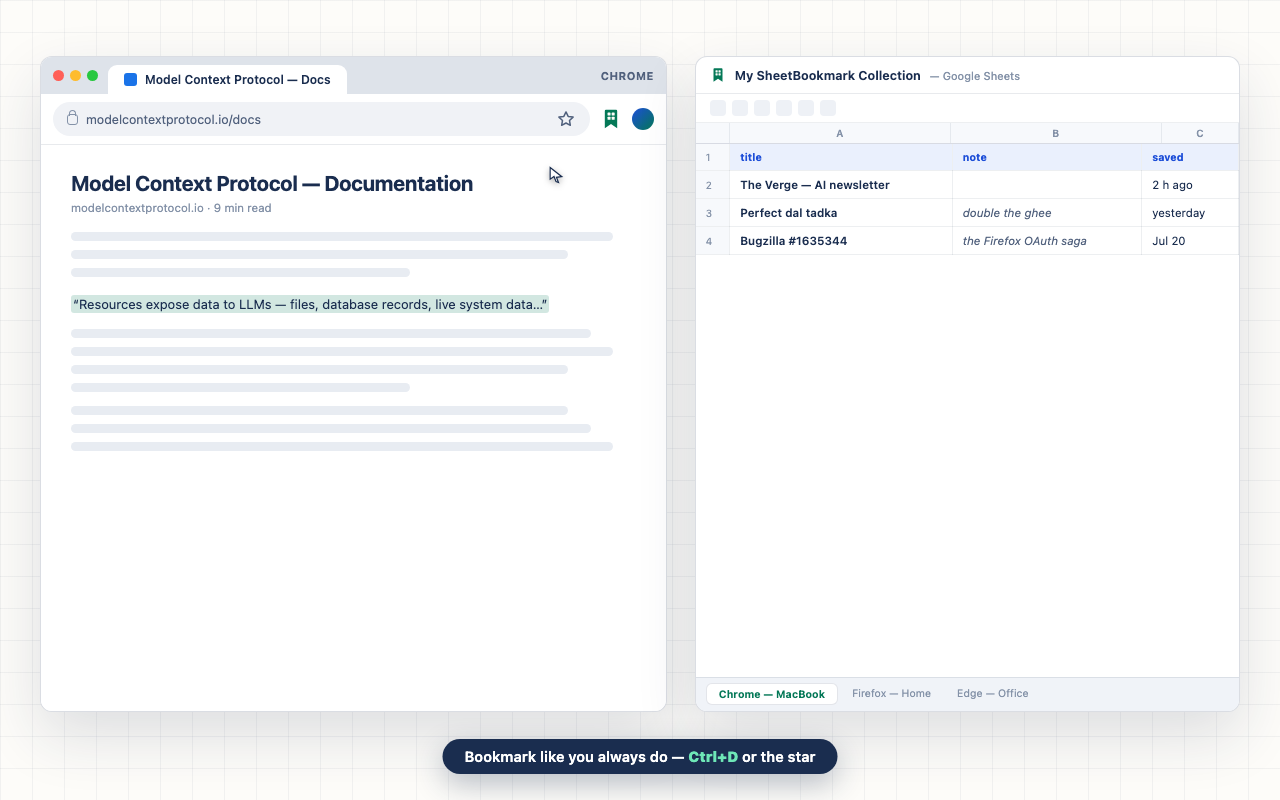Click the 'Bugzilla #1635344' cell
1280x800 pixels.
point(841,241)
